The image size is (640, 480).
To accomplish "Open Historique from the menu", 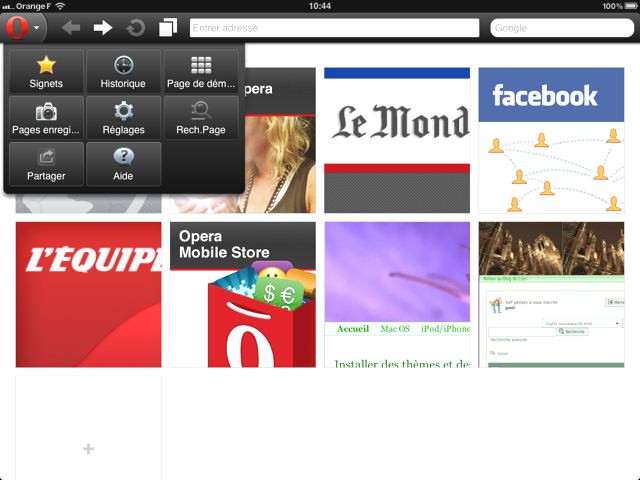I will (x=123, y=72).
